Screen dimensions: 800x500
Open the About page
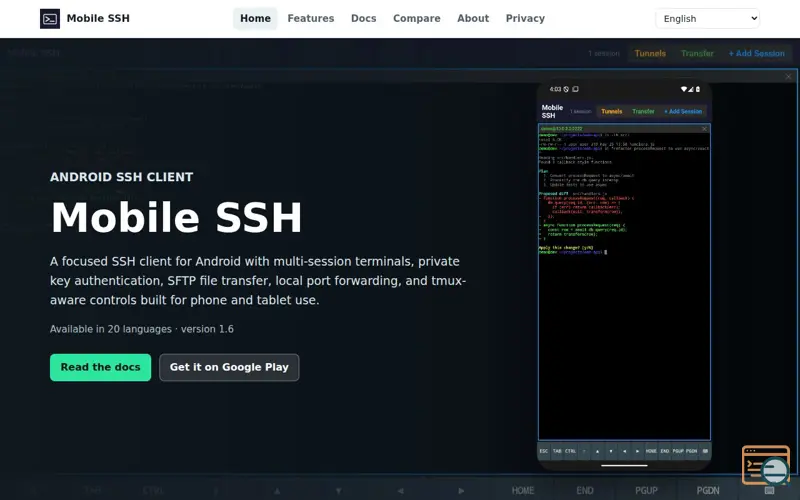[473, 18]
